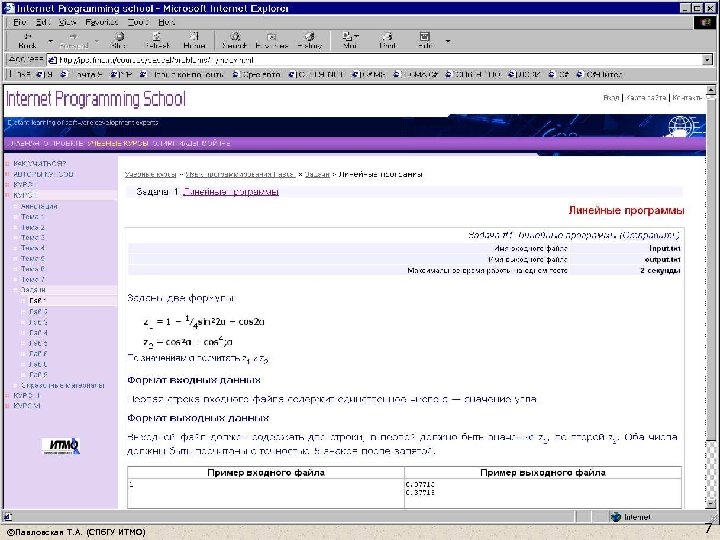Print the page using the Print icon
Viewport: 720px width, 540px height.
click(388, 40)
